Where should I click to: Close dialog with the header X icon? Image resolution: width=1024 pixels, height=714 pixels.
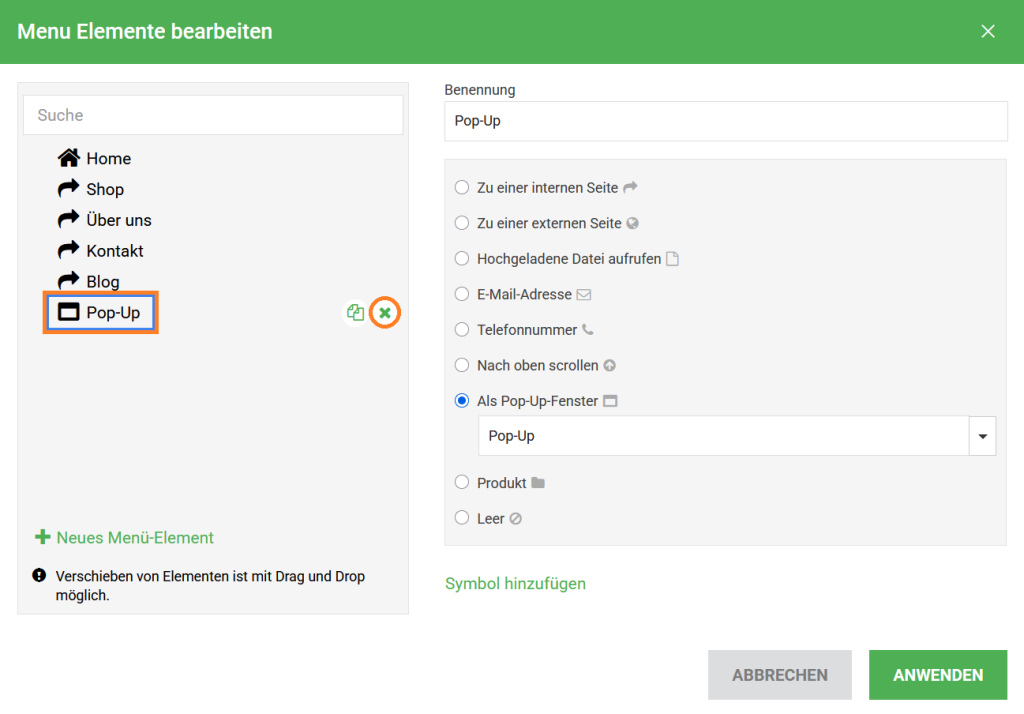[988, 31]
